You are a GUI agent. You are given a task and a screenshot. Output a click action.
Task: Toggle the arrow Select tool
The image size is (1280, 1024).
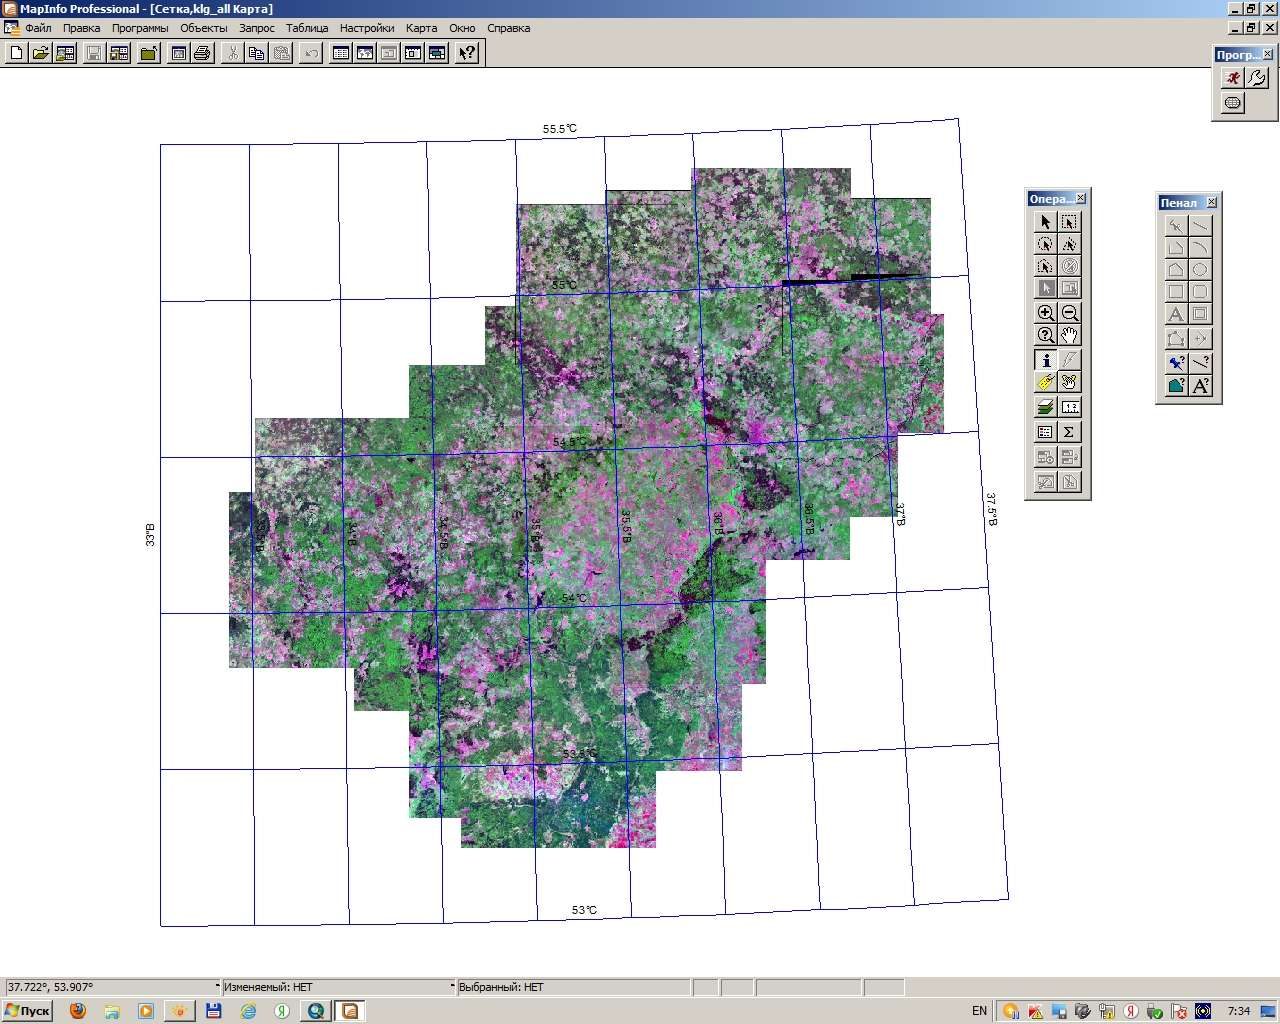1045,222
